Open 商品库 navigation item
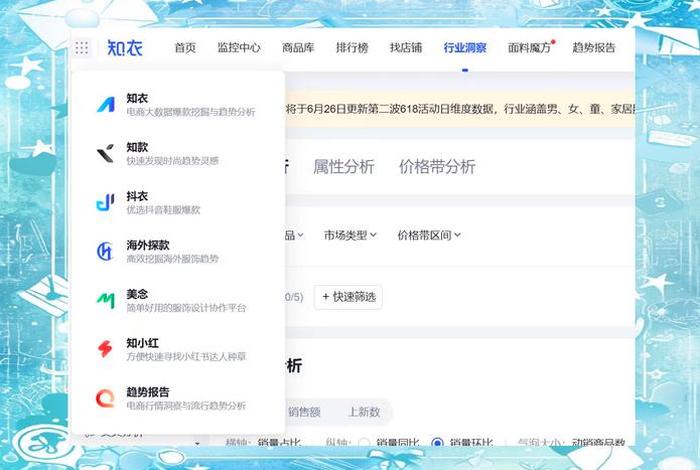700x470 pixels. tap(298, 48)
